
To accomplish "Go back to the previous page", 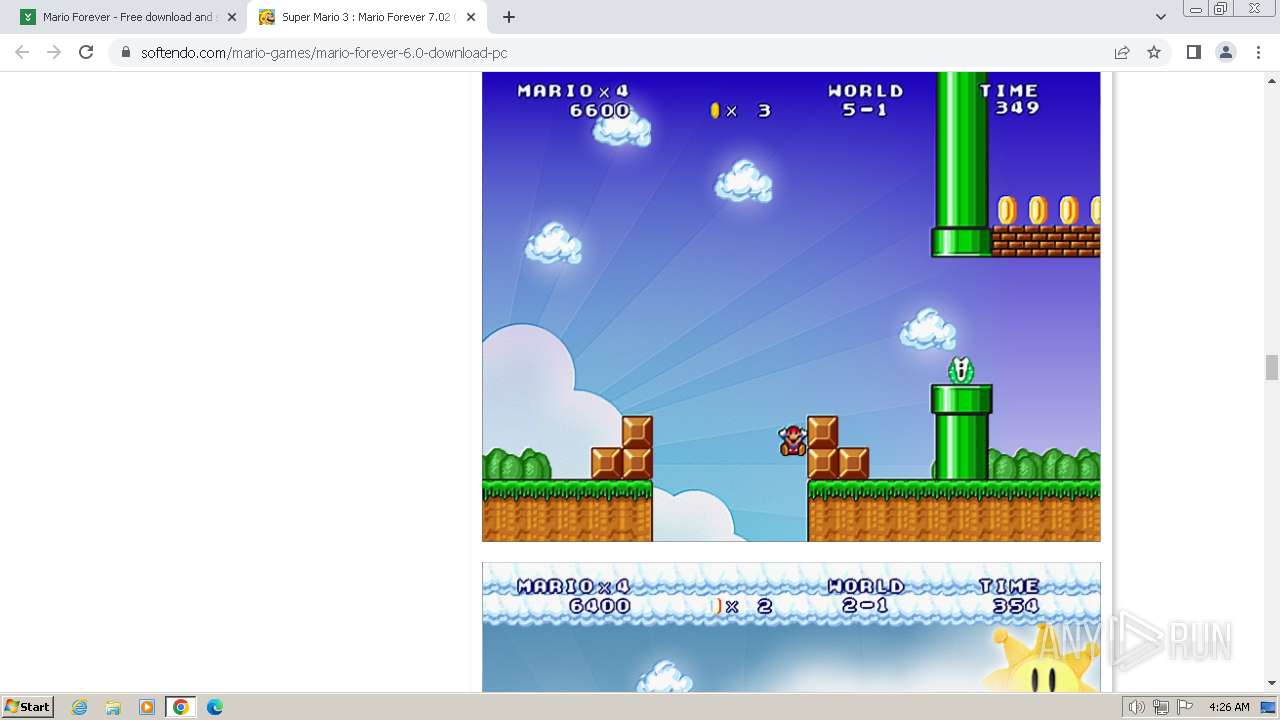I will pos(22,52).
